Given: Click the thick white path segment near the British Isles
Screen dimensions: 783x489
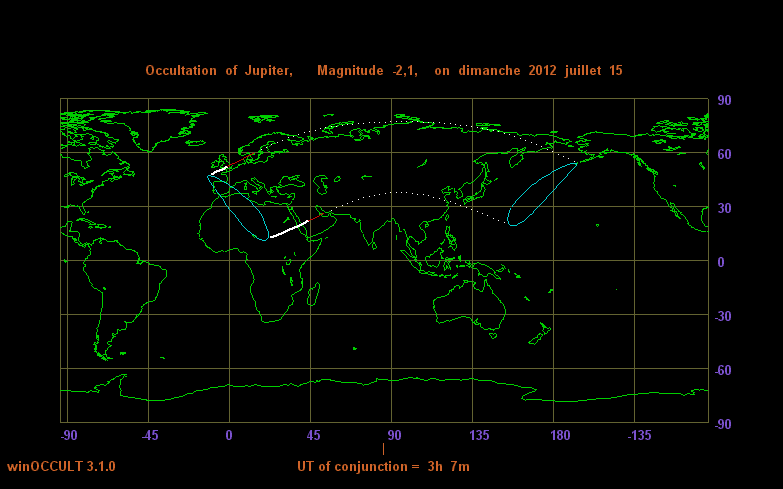Looking at the screenshot, I should click(219, 170).
